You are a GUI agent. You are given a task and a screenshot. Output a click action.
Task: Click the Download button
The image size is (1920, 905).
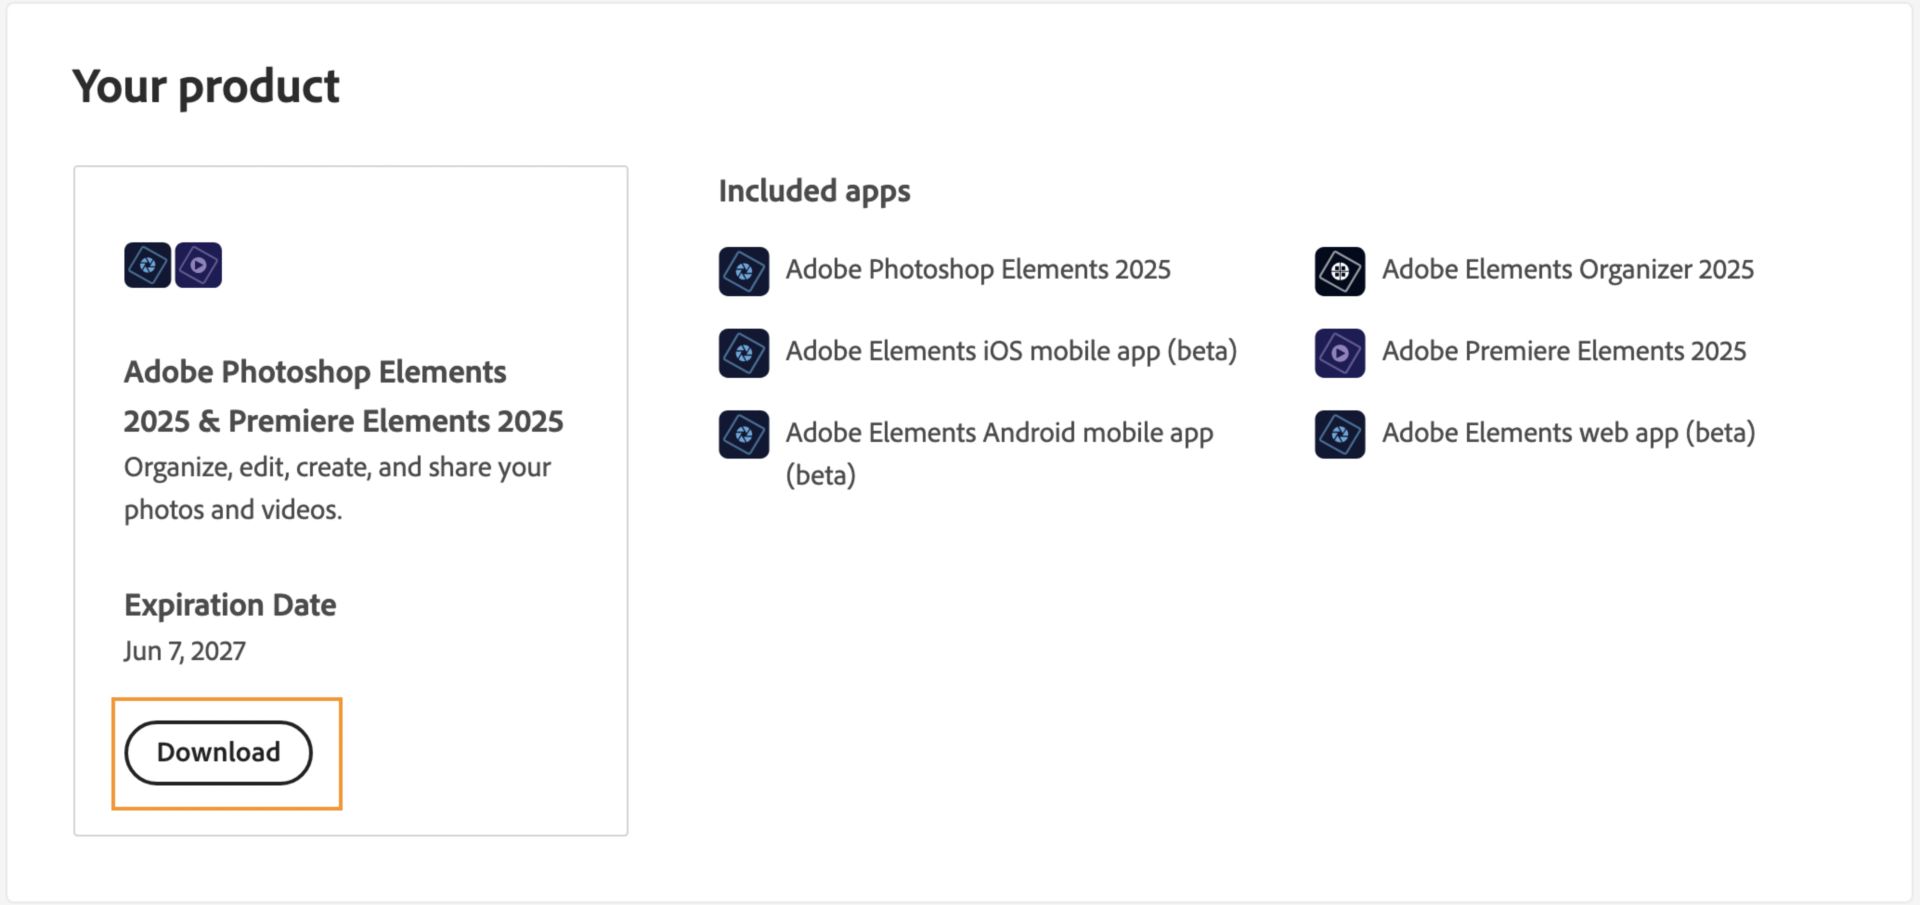coord(218,752)
